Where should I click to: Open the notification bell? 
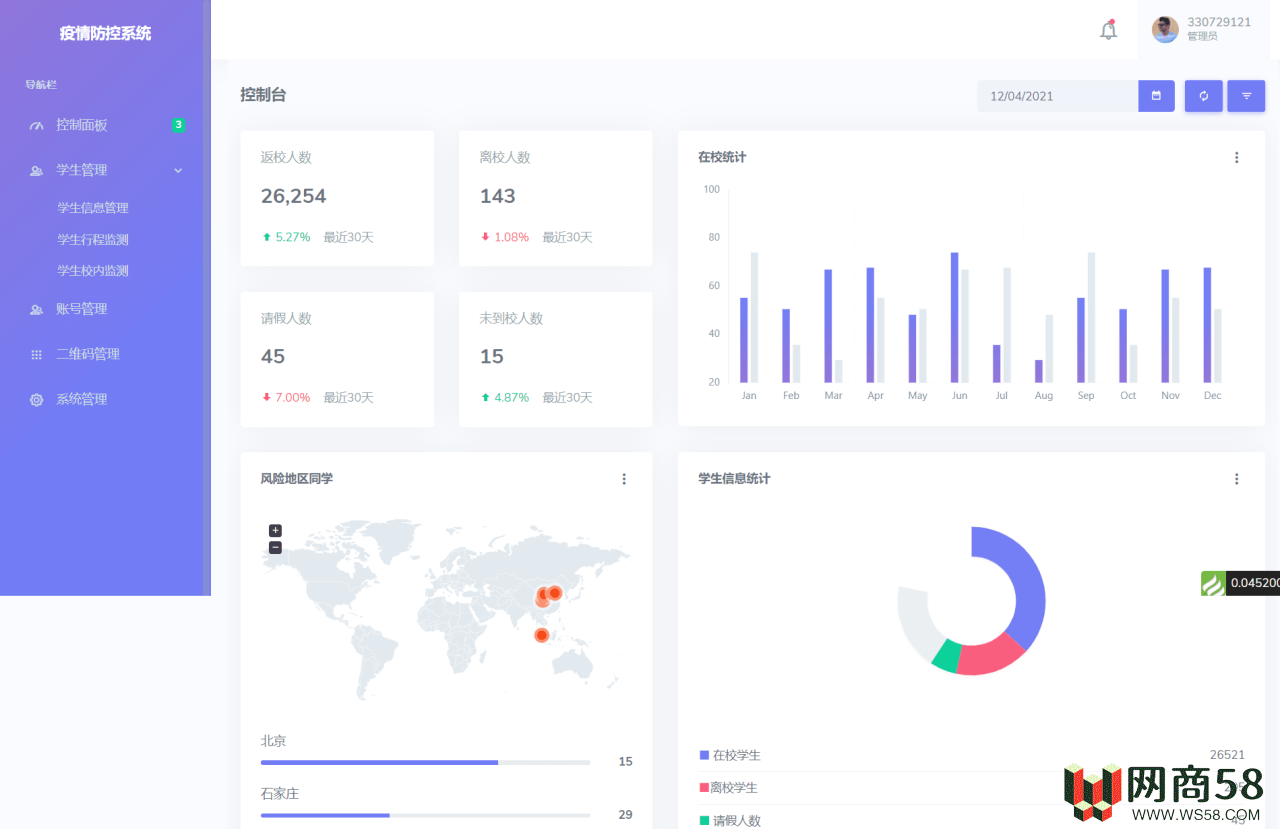(1108, 30)
